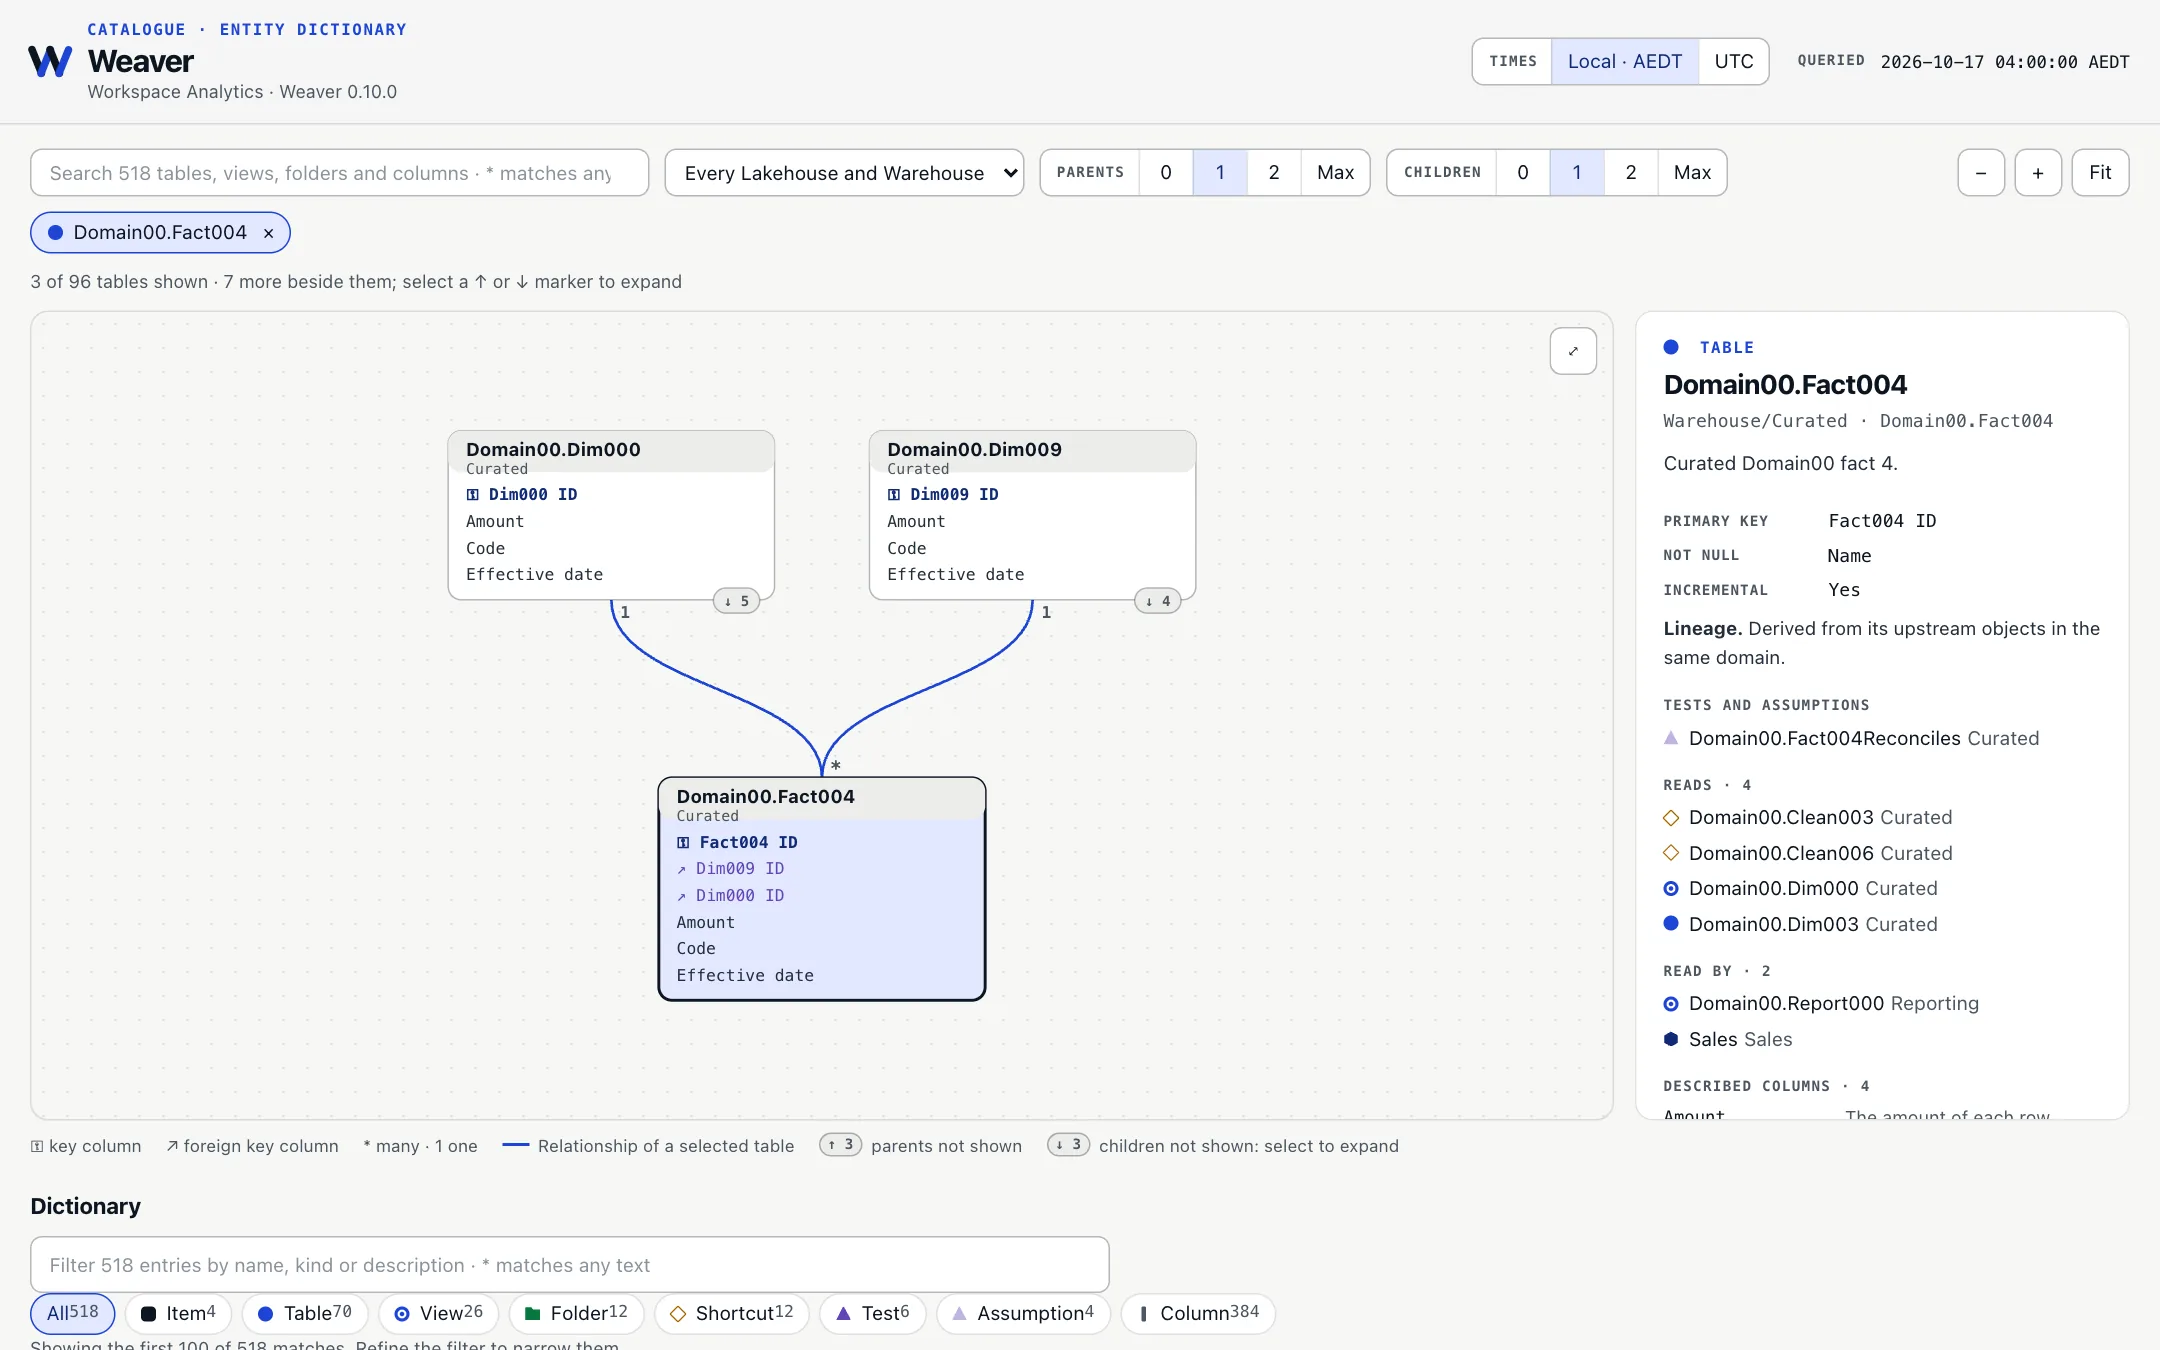Click the view icon beside Domain00.Dim000 in Reads
The height and width of the screenshot is (1350, 2160).
click(1671, 888)
